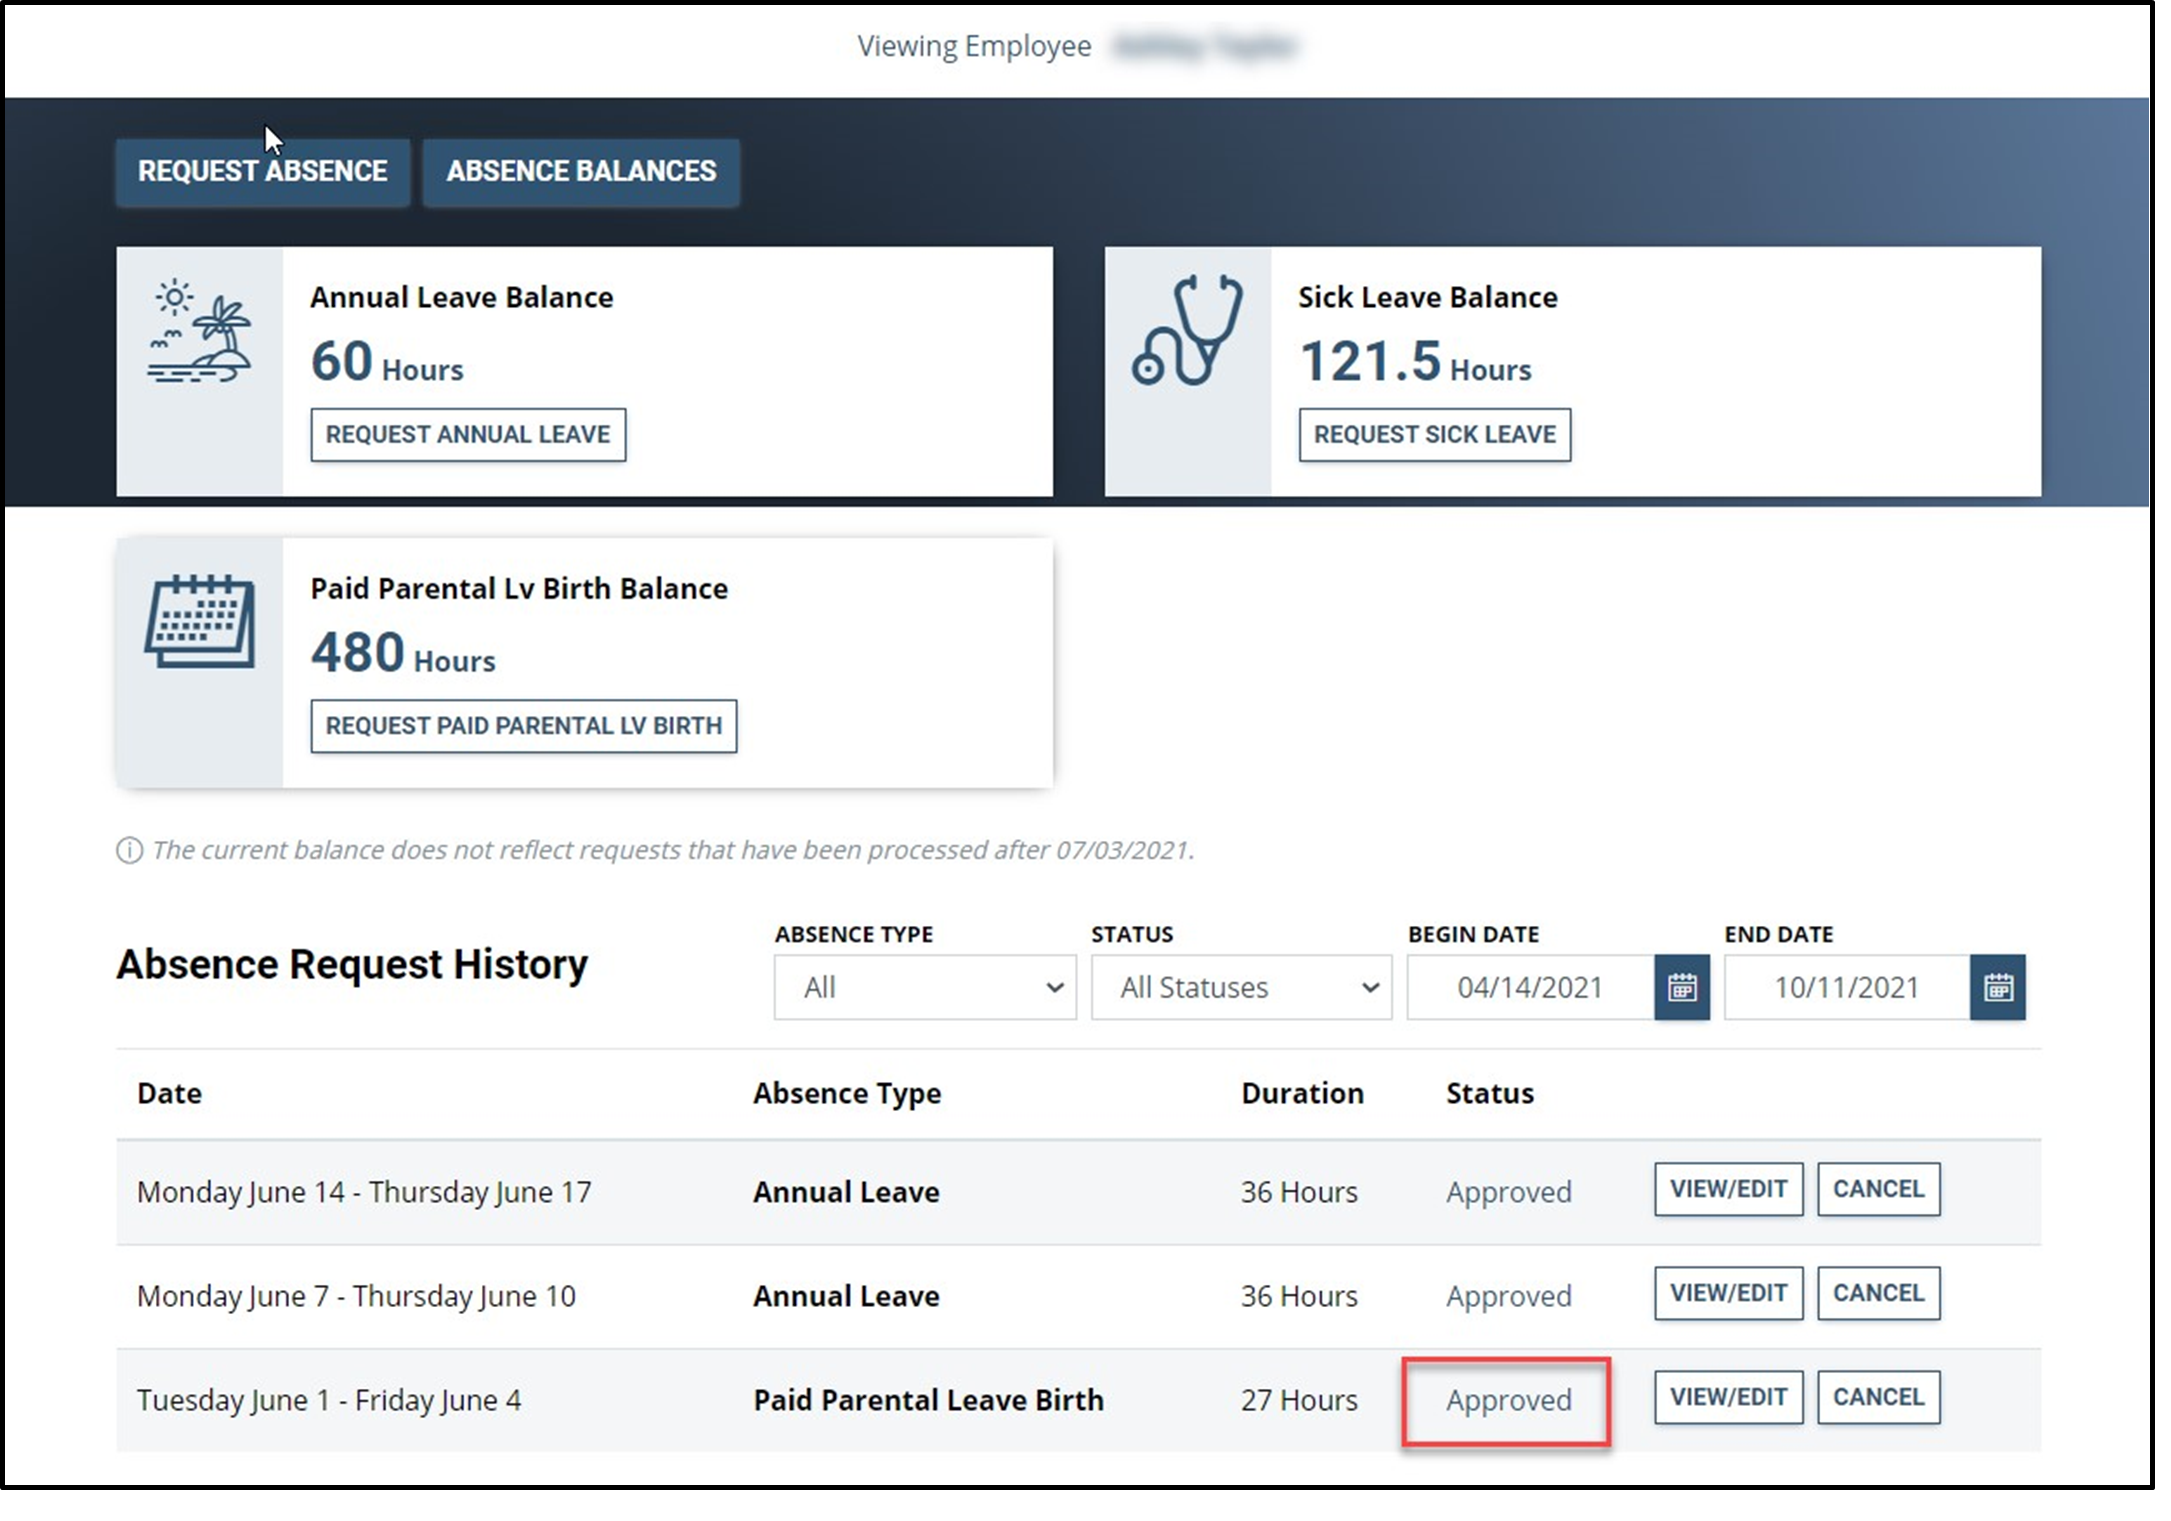Image resolution: width=2171 pixels, height=1521 pixels.
Task: View/Edit the June 7-10 annual leave request
Action: click(x=1727, y=1293)
